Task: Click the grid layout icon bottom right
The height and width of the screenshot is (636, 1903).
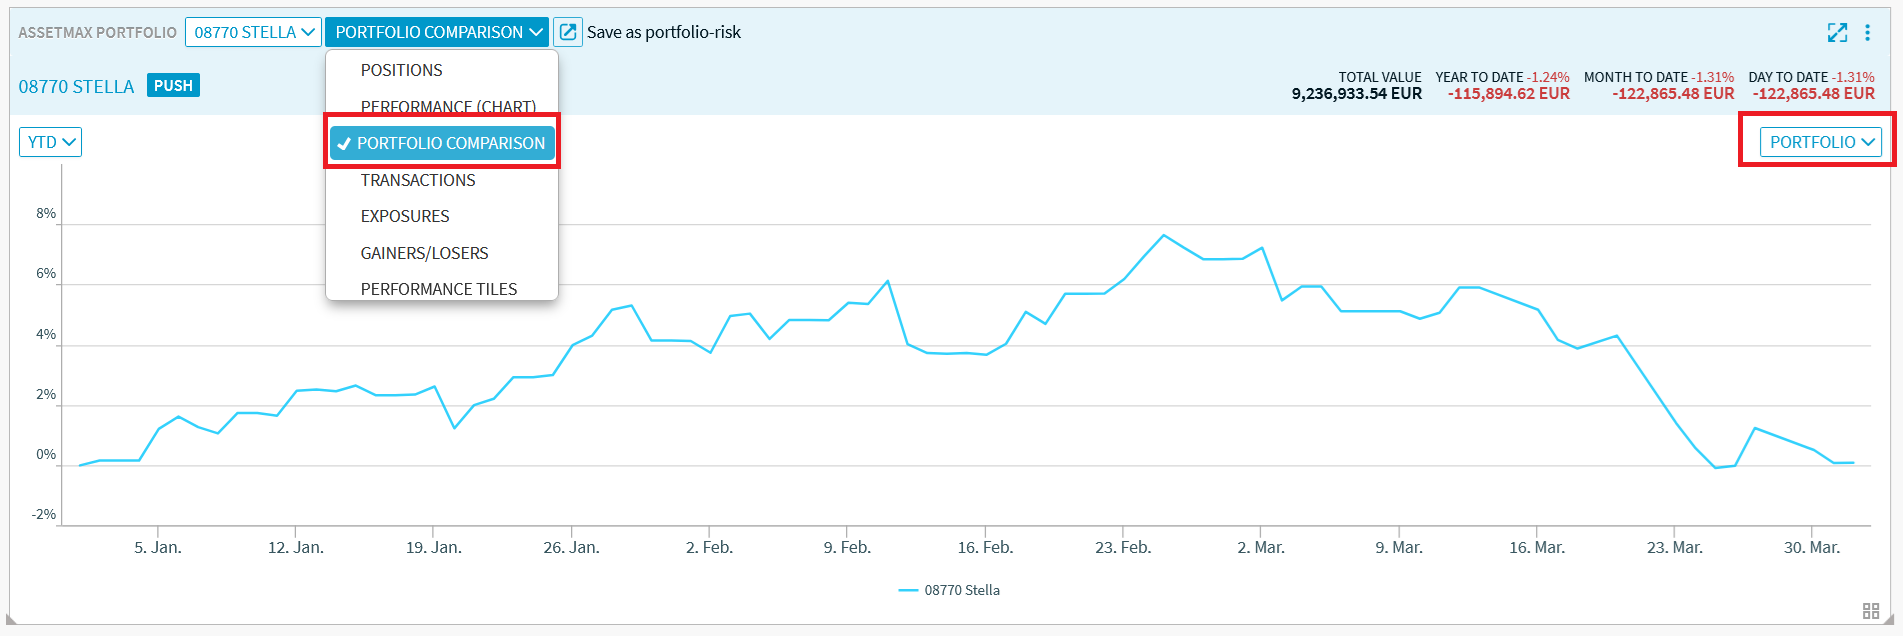Action: 1871,611
